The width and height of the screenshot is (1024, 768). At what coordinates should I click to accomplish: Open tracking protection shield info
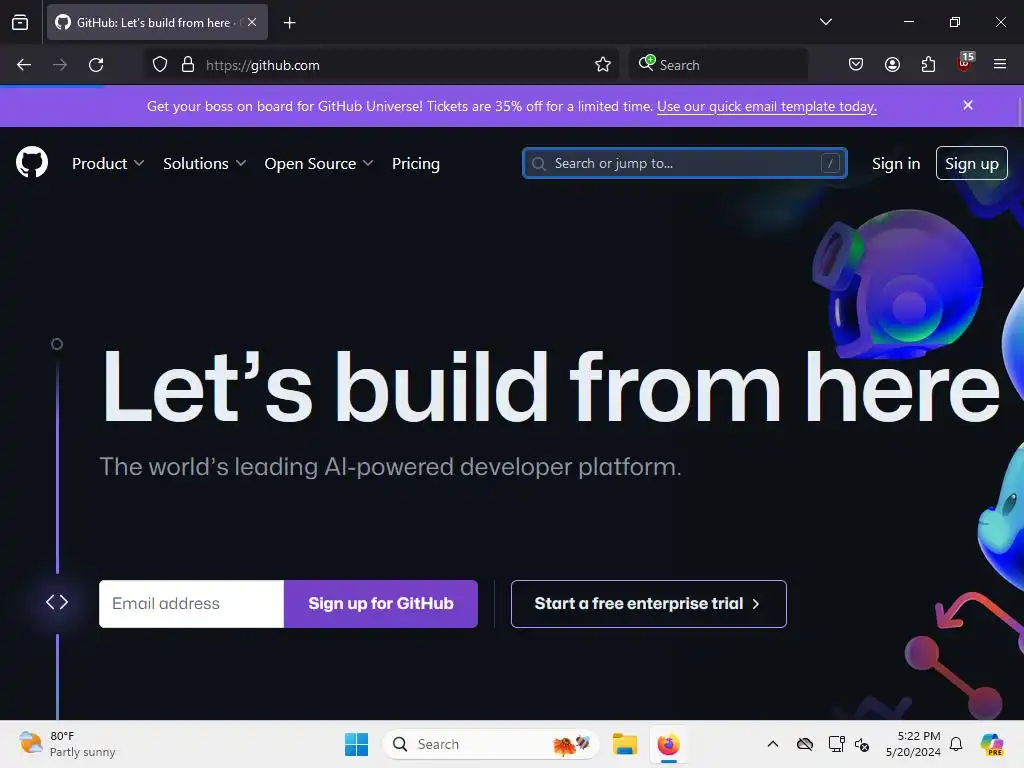tap(160, 65)
